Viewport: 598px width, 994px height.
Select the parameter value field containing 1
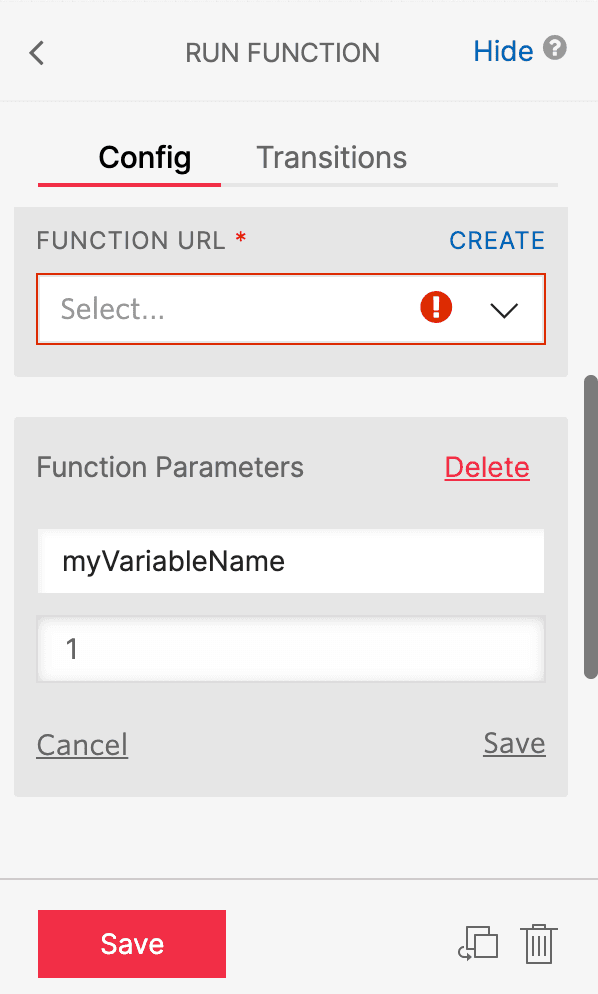290,650
